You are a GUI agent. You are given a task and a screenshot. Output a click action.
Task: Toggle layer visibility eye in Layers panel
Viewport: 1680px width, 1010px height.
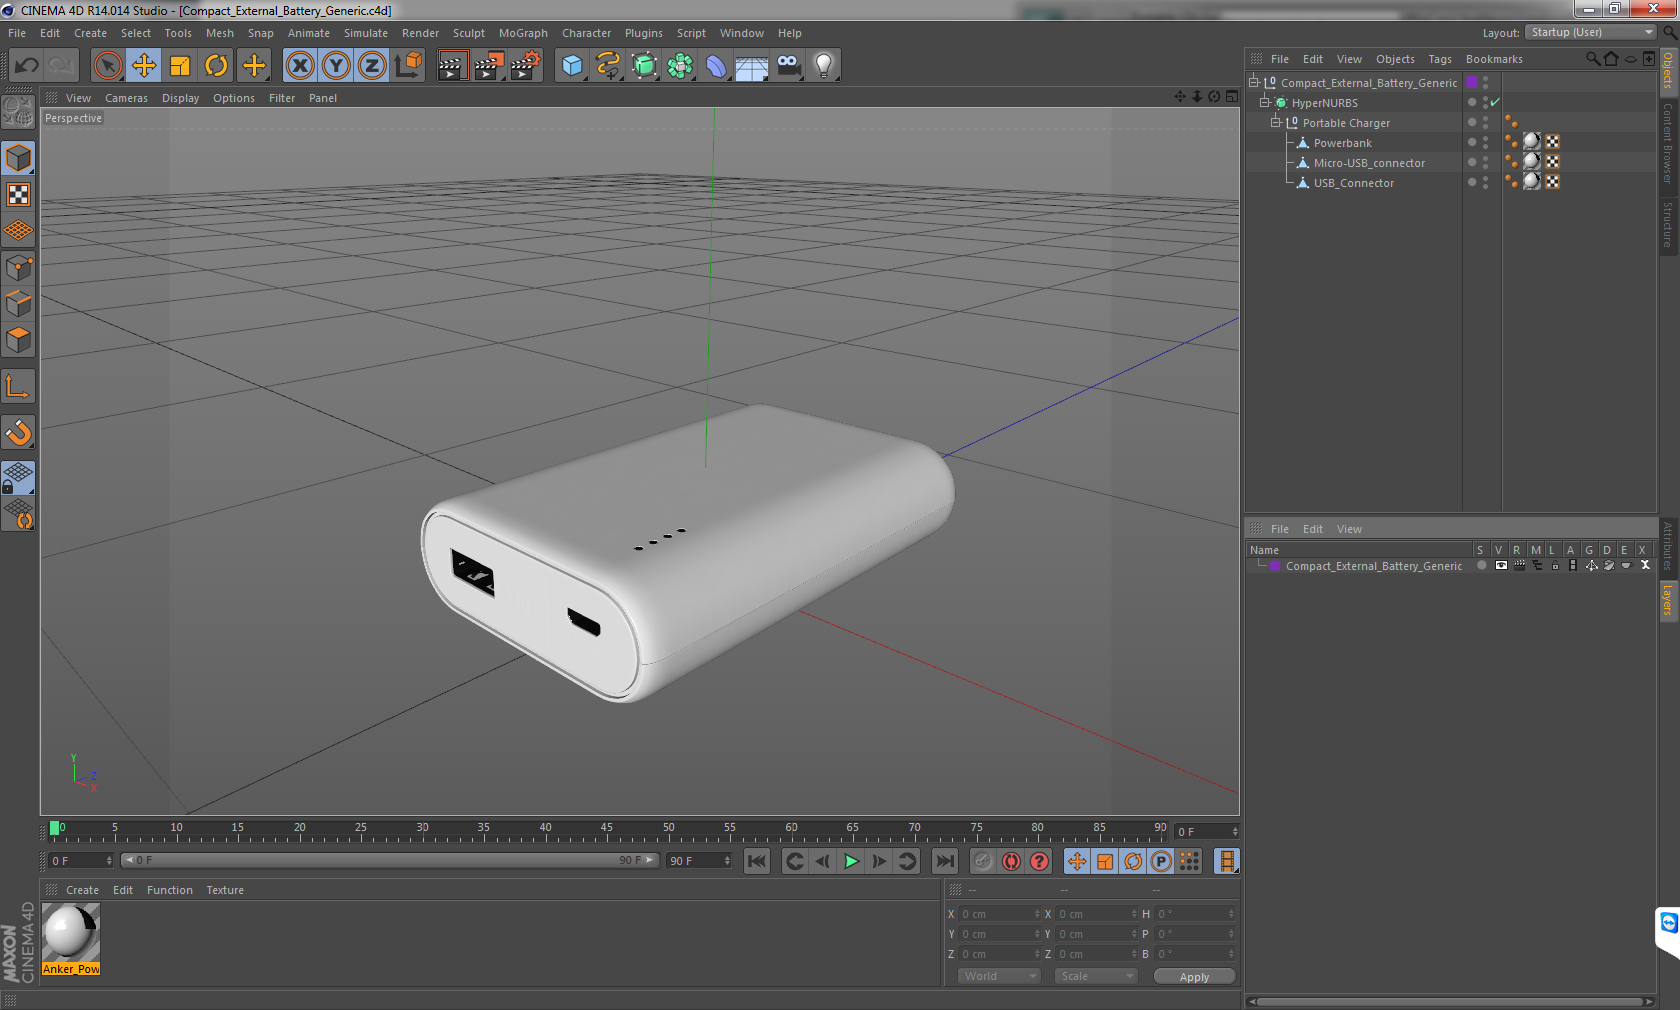(1501, 566)
